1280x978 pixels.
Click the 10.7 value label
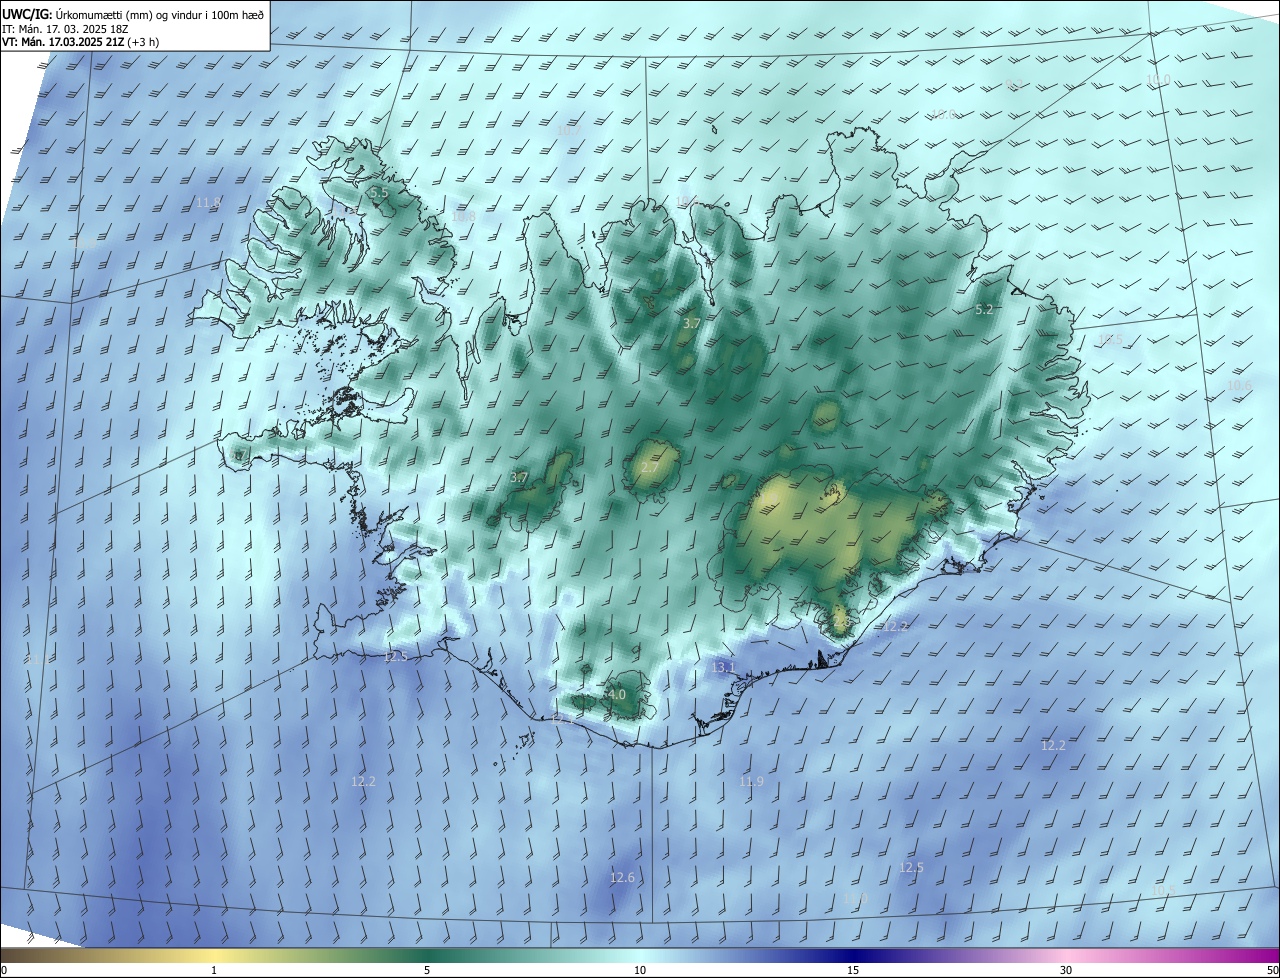pos(568,130)
